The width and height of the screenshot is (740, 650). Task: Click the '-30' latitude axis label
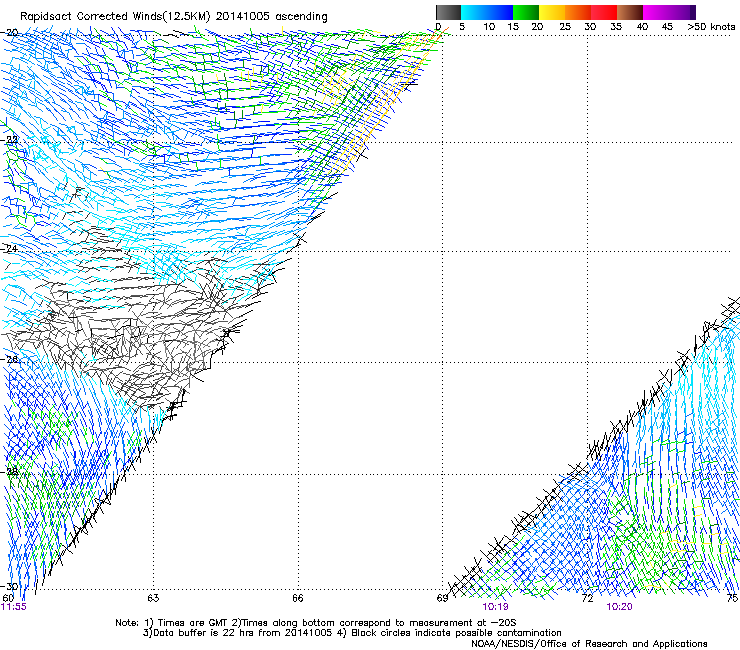tap(10, 586)
